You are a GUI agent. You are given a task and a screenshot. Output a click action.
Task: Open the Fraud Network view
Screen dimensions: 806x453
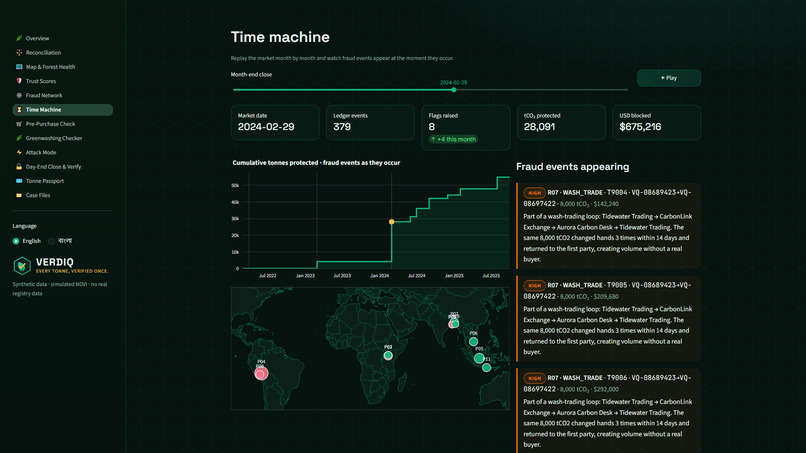[x=44, y=95]
